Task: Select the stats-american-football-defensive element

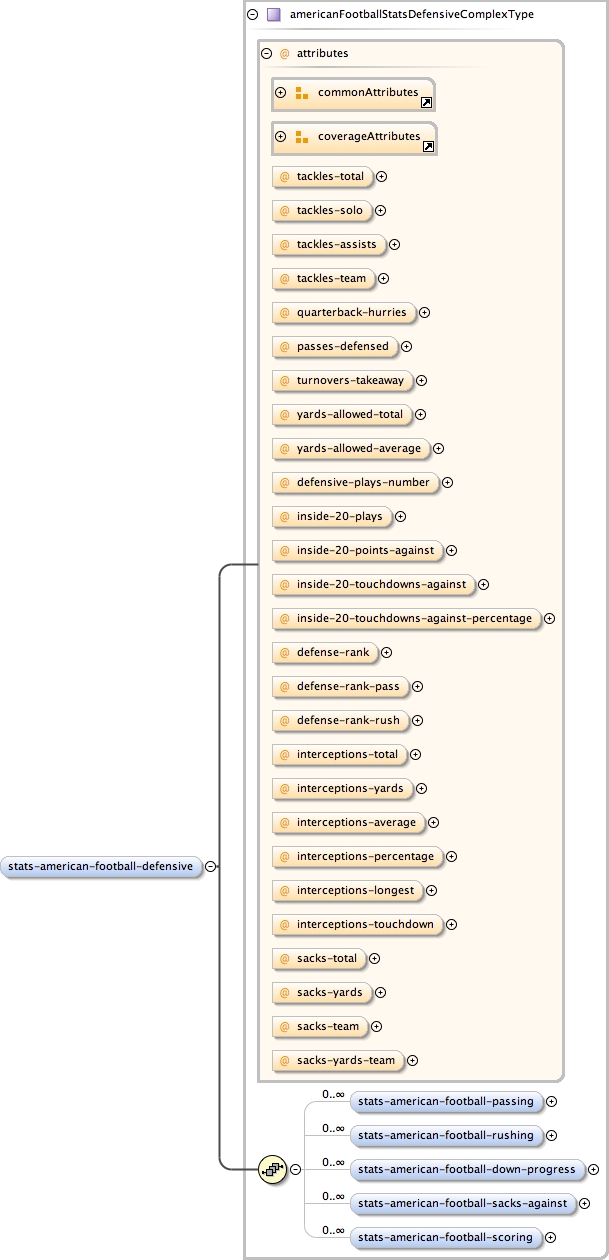Action: tap(100, 867)
